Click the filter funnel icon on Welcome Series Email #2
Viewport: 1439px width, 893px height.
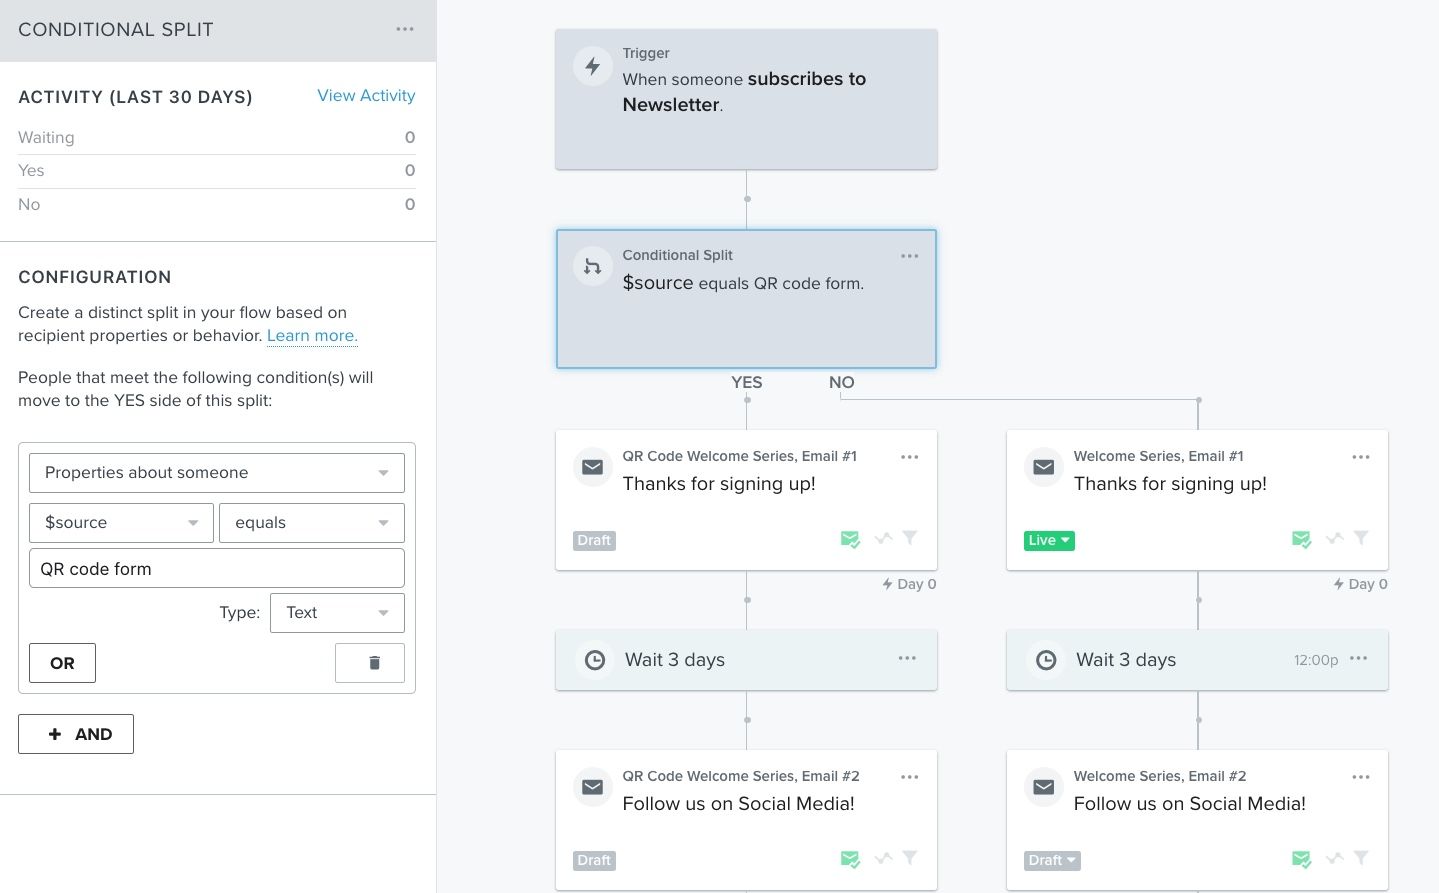[1360, 858]
